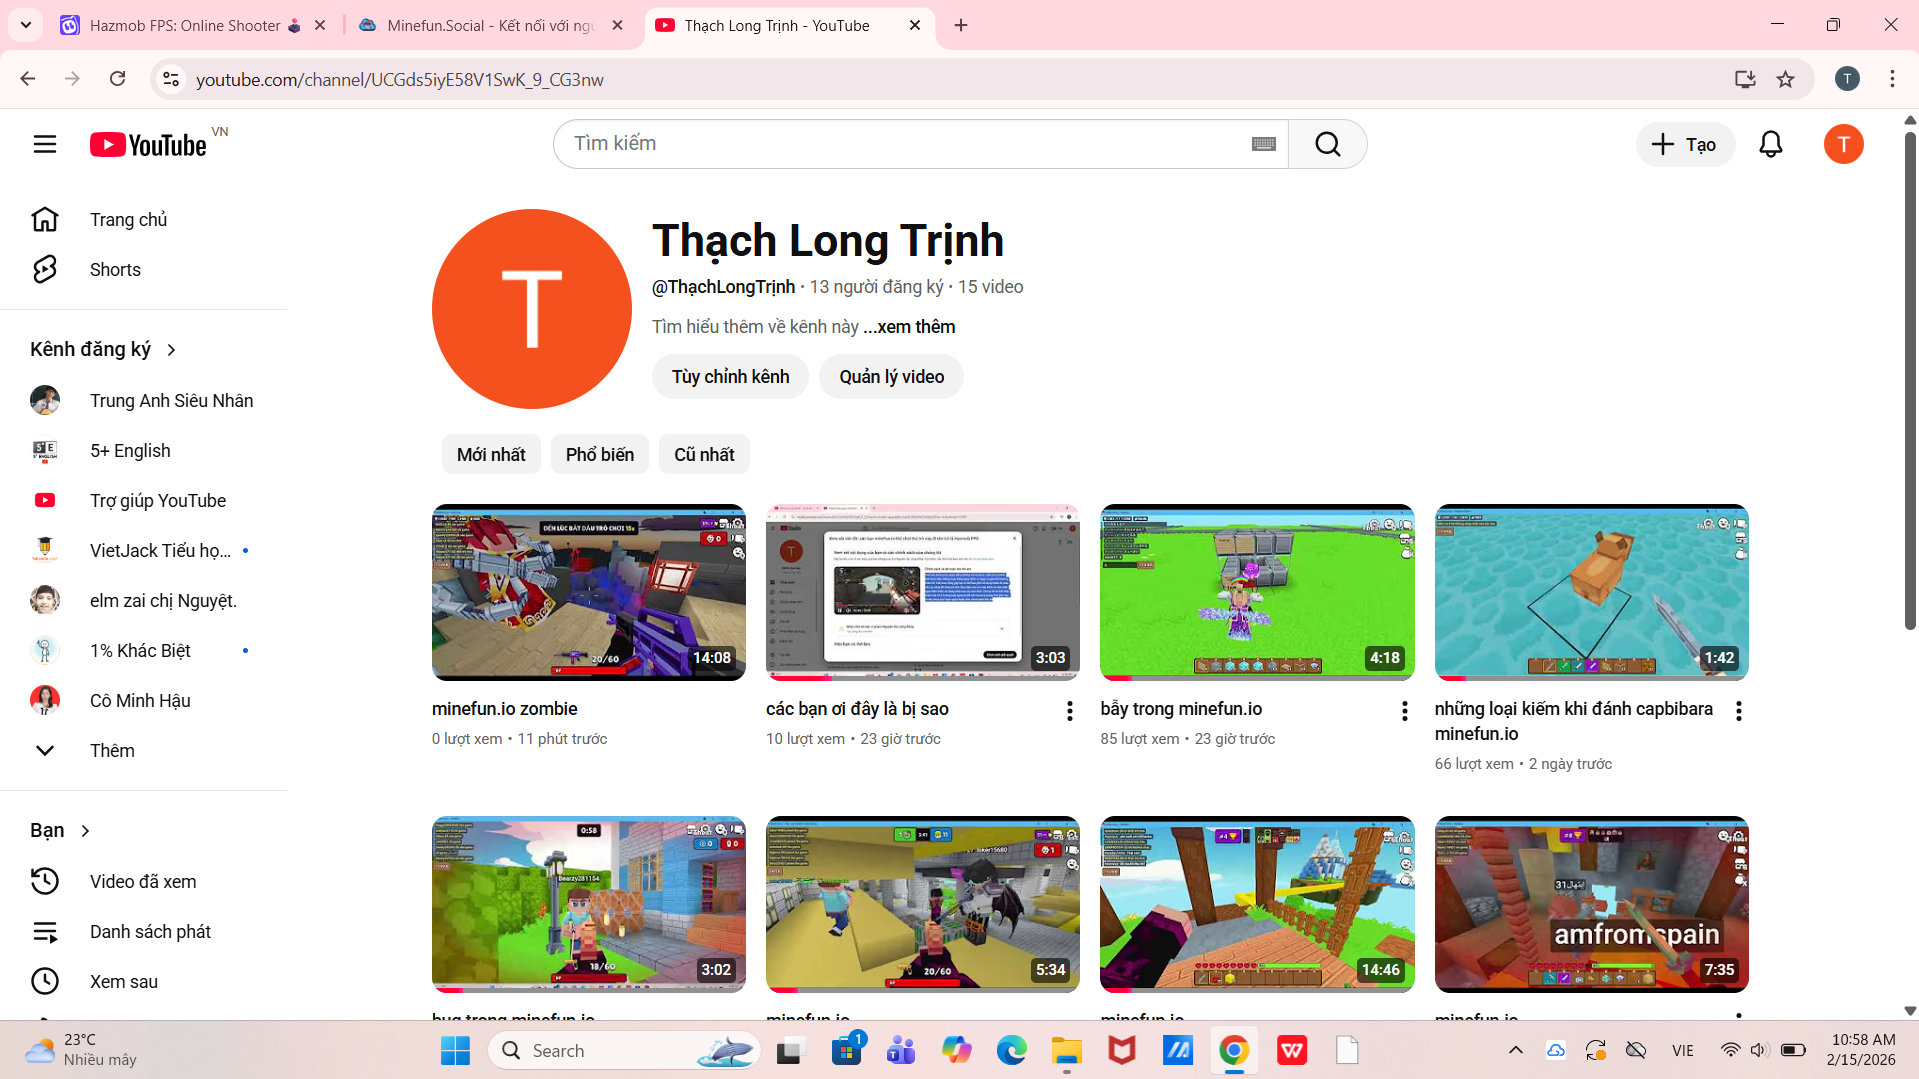The height and width of the screenshot is (1079, 1919).
Task: Select the Cũ nhất sort filter
Action: (x=704, y=454)
